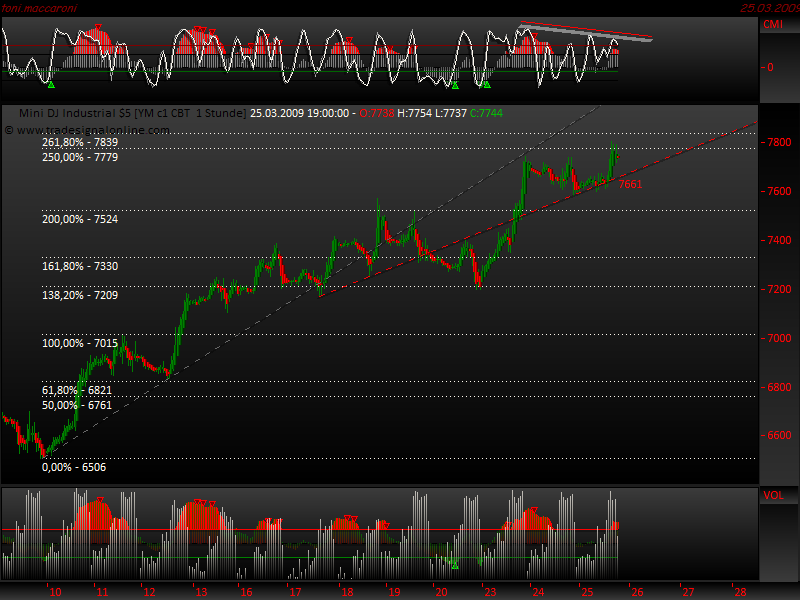Click date axis label '11'

pos(102,592)
